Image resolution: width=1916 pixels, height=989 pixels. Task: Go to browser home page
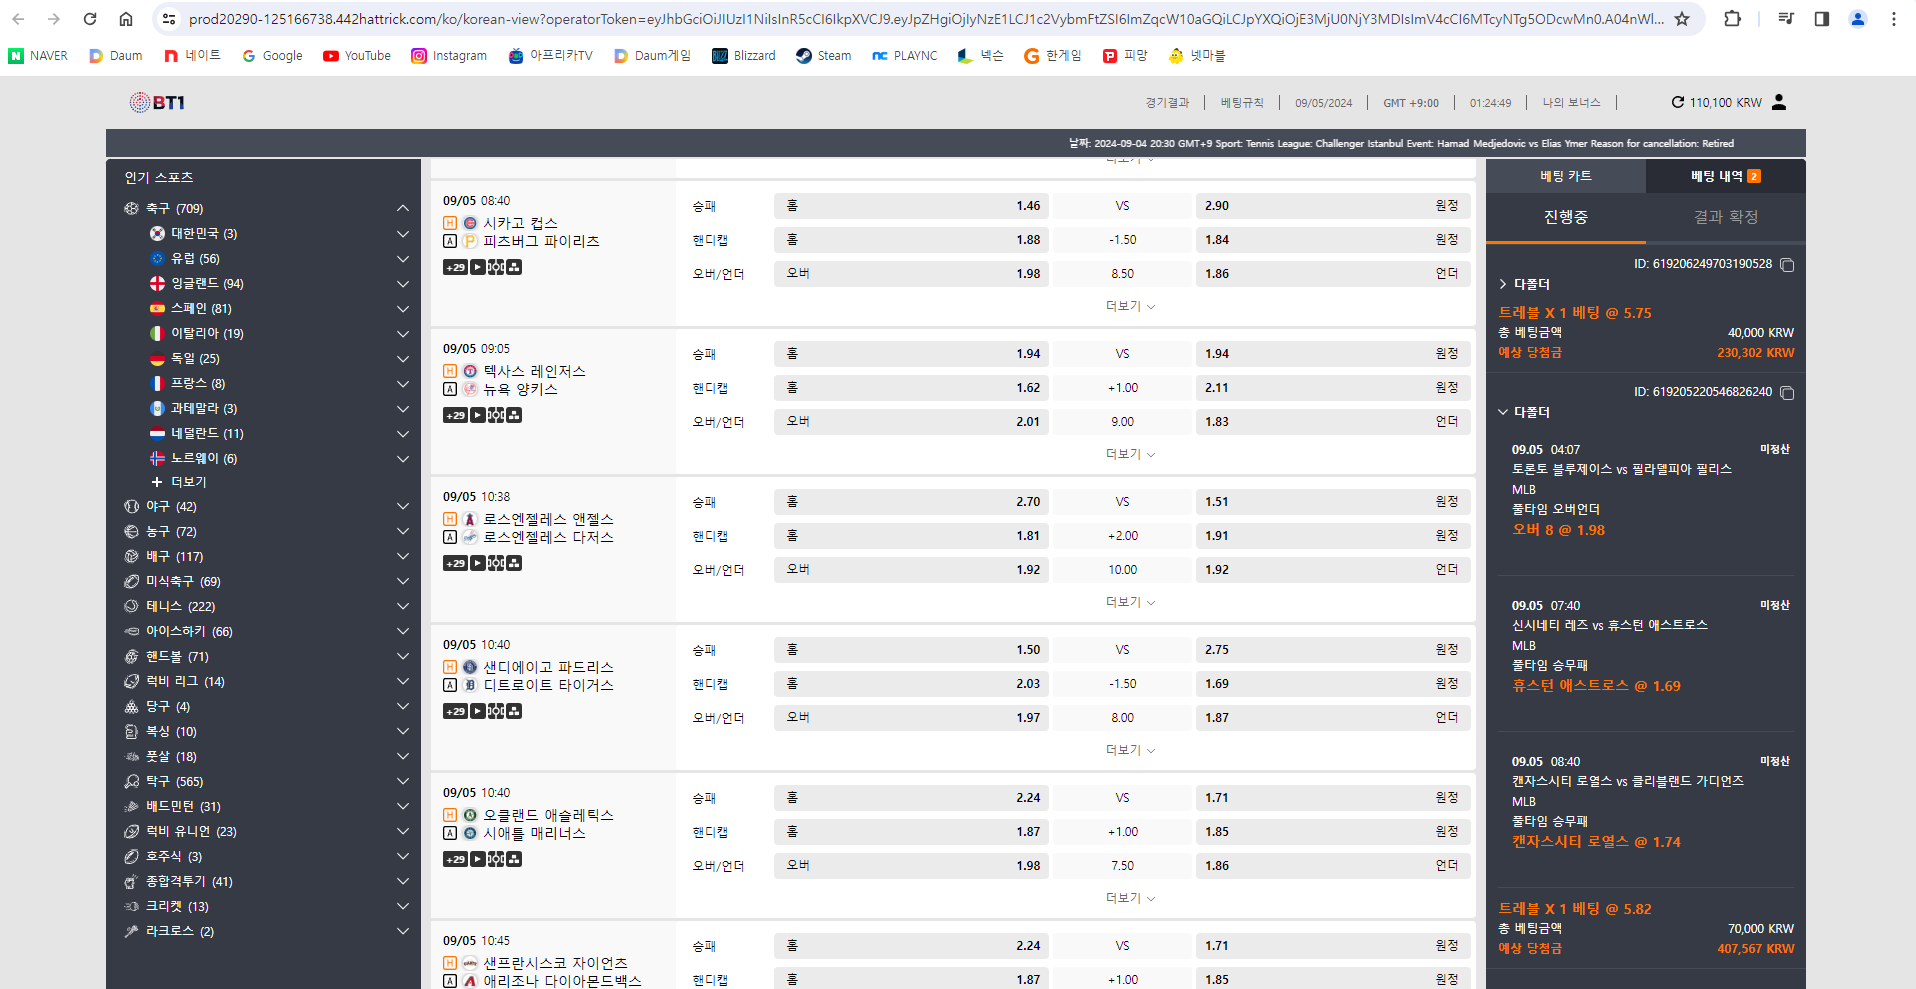126,19
